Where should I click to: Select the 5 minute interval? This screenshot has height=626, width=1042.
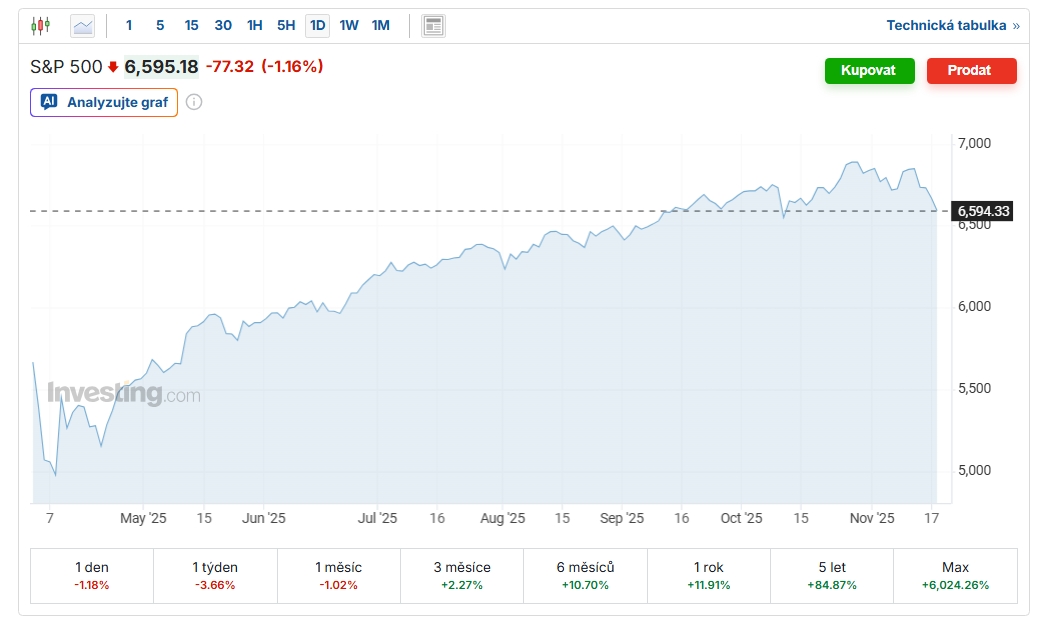(160, 25)
